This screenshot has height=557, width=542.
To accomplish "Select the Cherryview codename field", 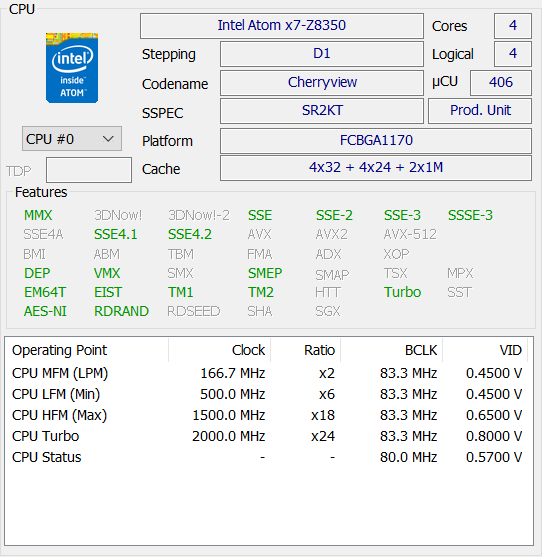I will (x=322, y=83).
